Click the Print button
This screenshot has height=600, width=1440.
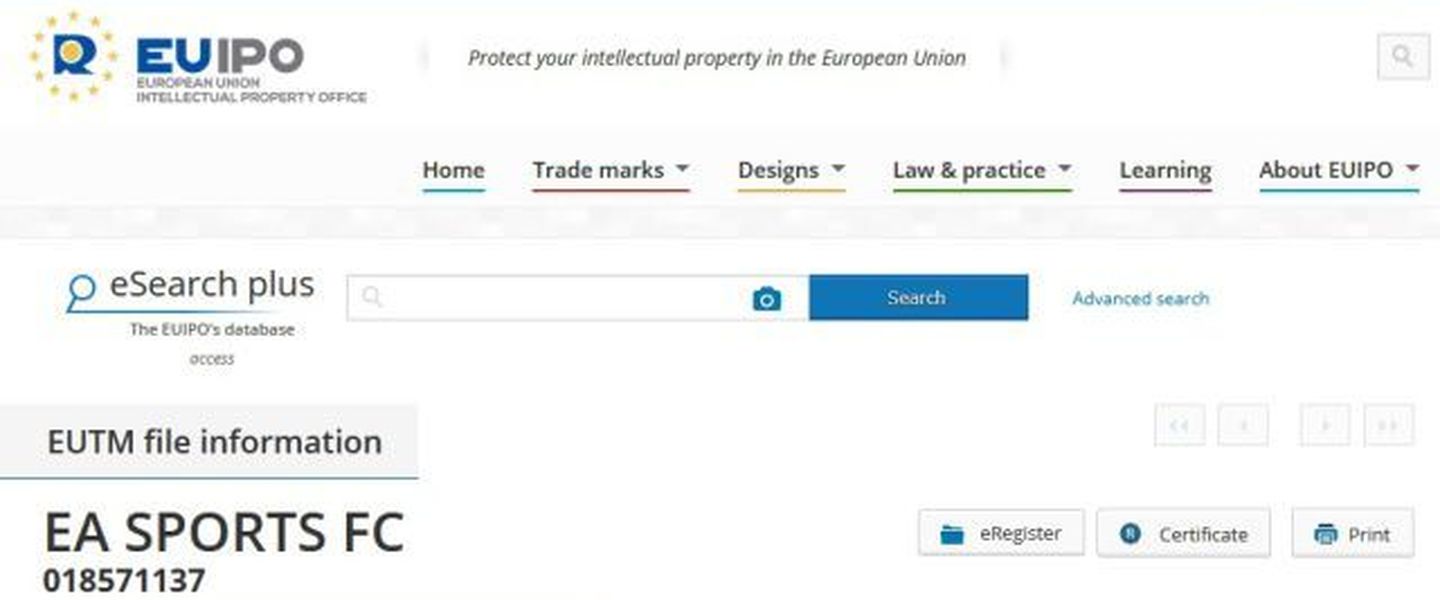(1353, 534)
